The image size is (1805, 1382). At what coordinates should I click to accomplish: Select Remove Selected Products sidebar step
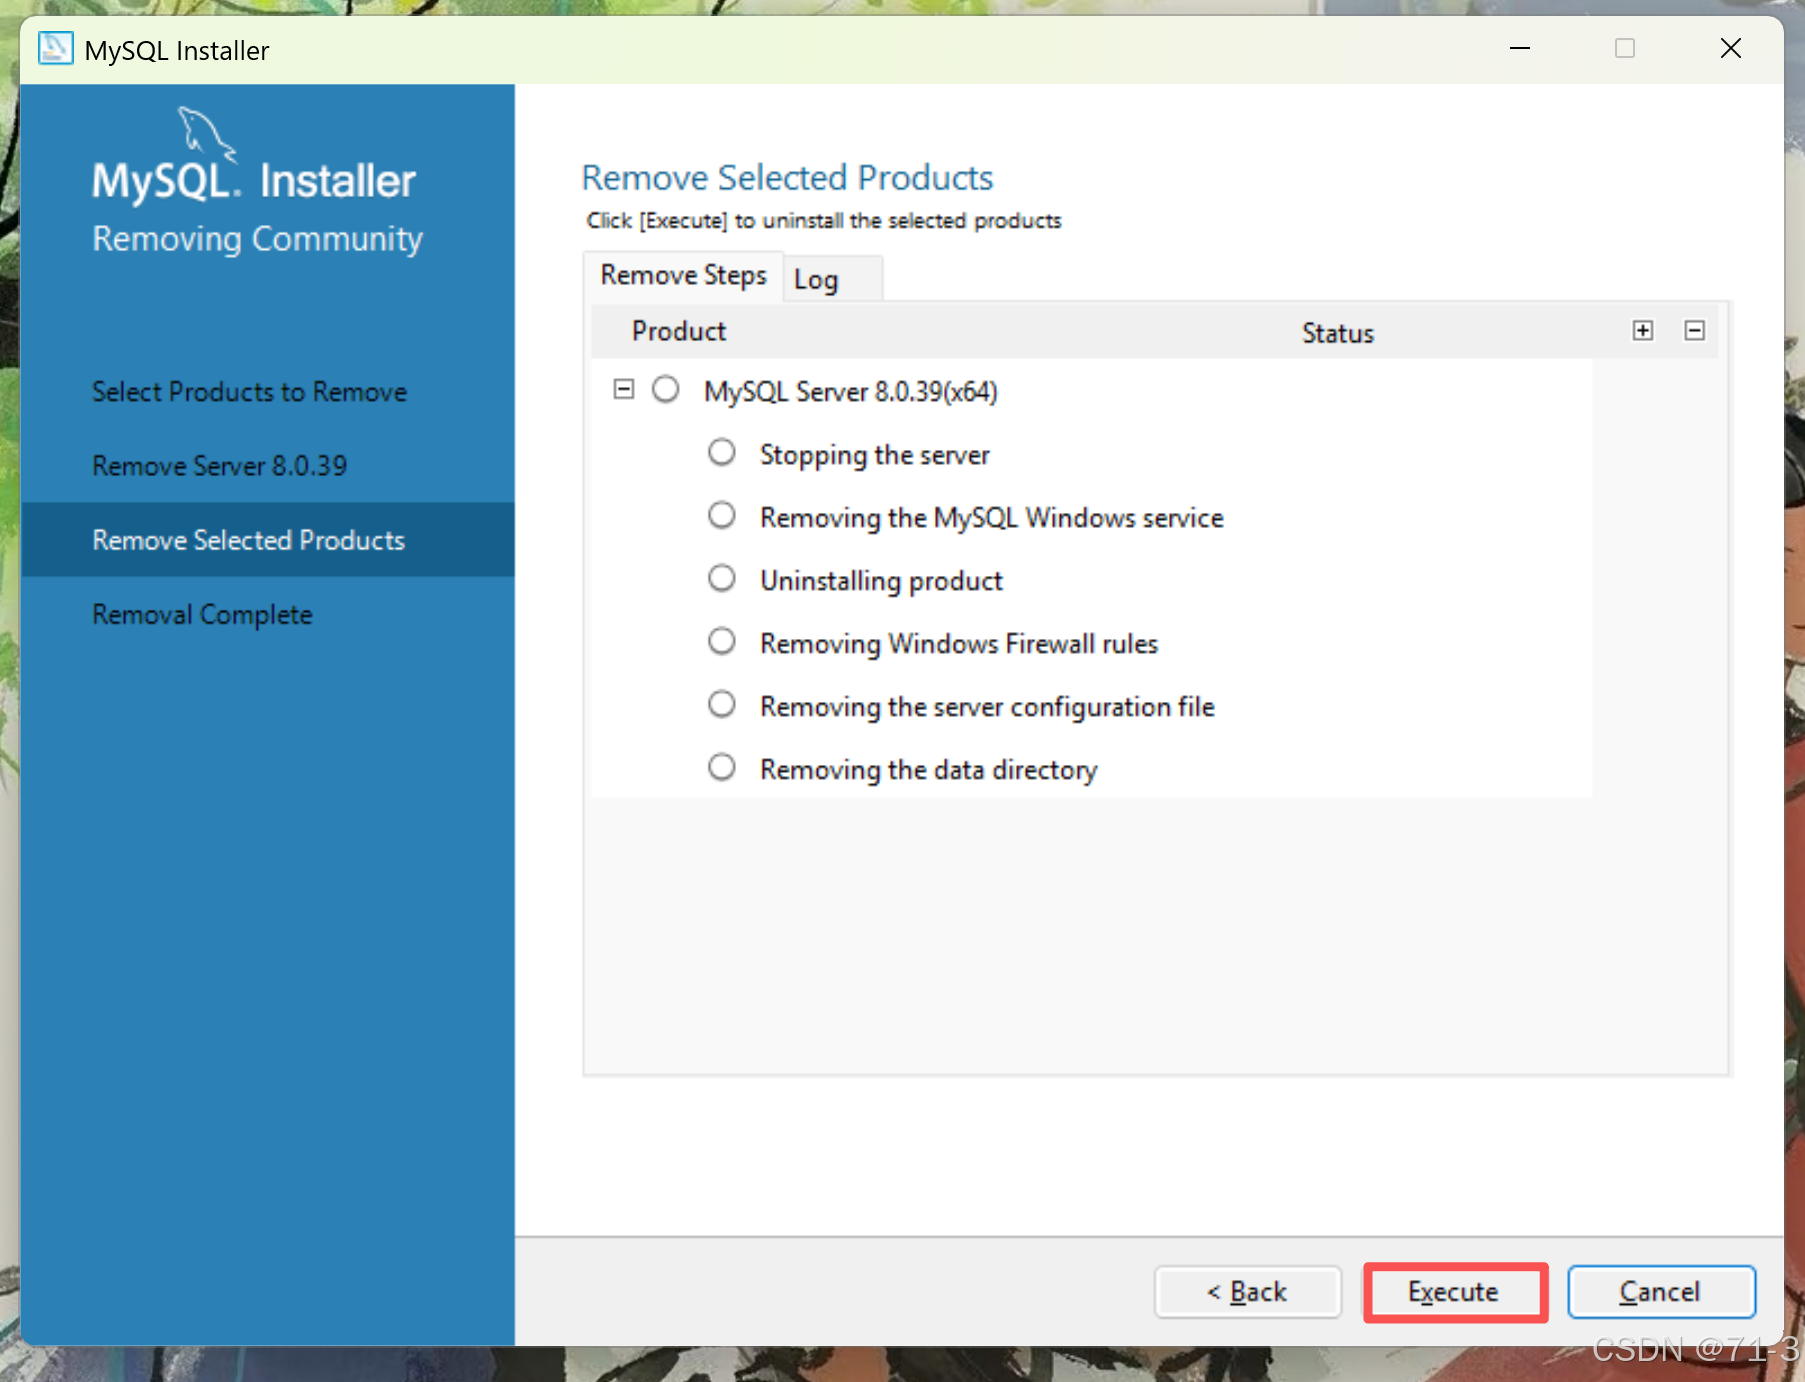pos(267,540)
